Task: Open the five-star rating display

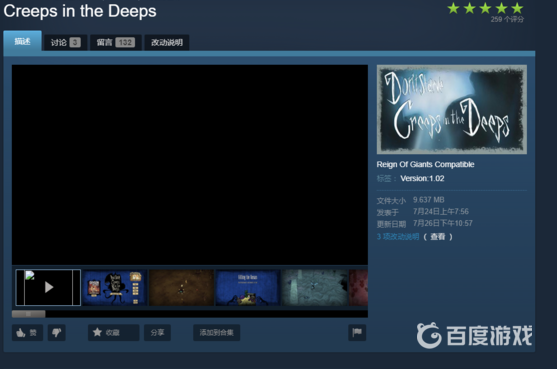Action: [x=485, y=8]
